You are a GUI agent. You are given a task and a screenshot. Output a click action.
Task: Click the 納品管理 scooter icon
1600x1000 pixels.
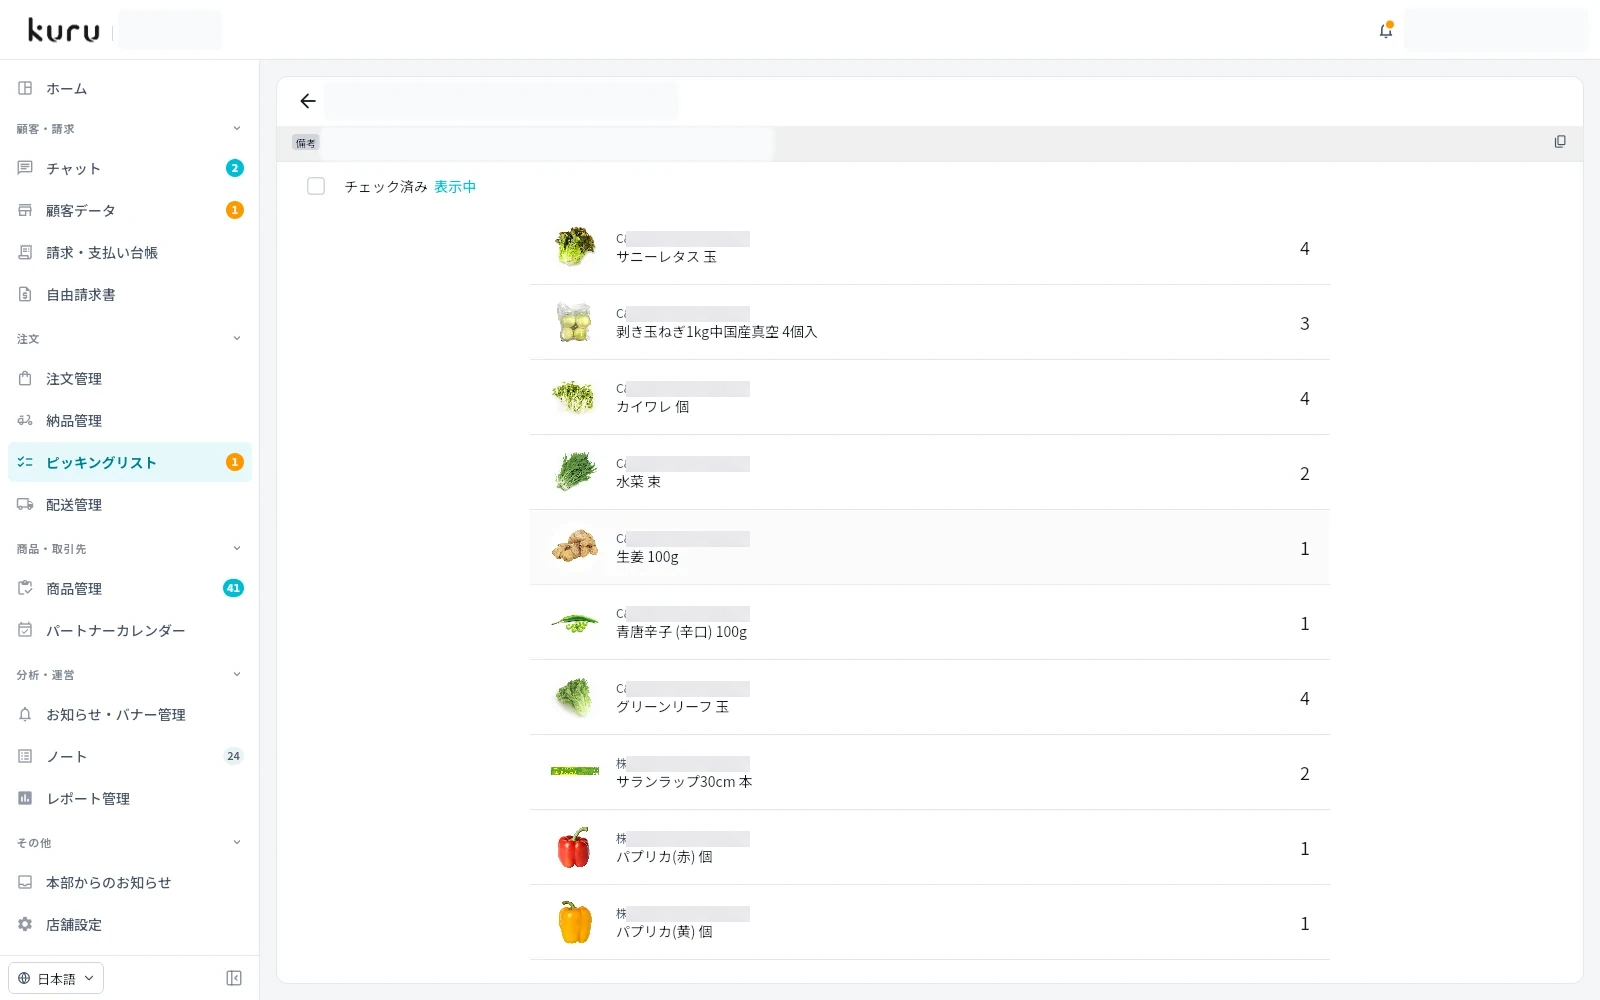click(25, 420)
